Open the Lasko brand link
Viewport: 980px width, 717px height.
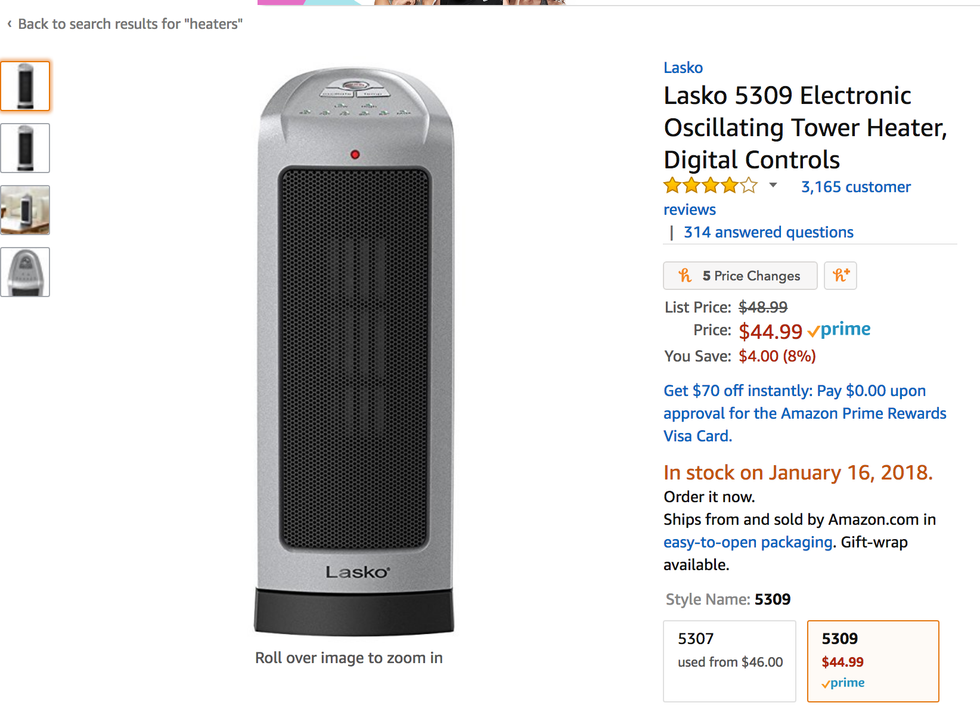click(683, 68)
